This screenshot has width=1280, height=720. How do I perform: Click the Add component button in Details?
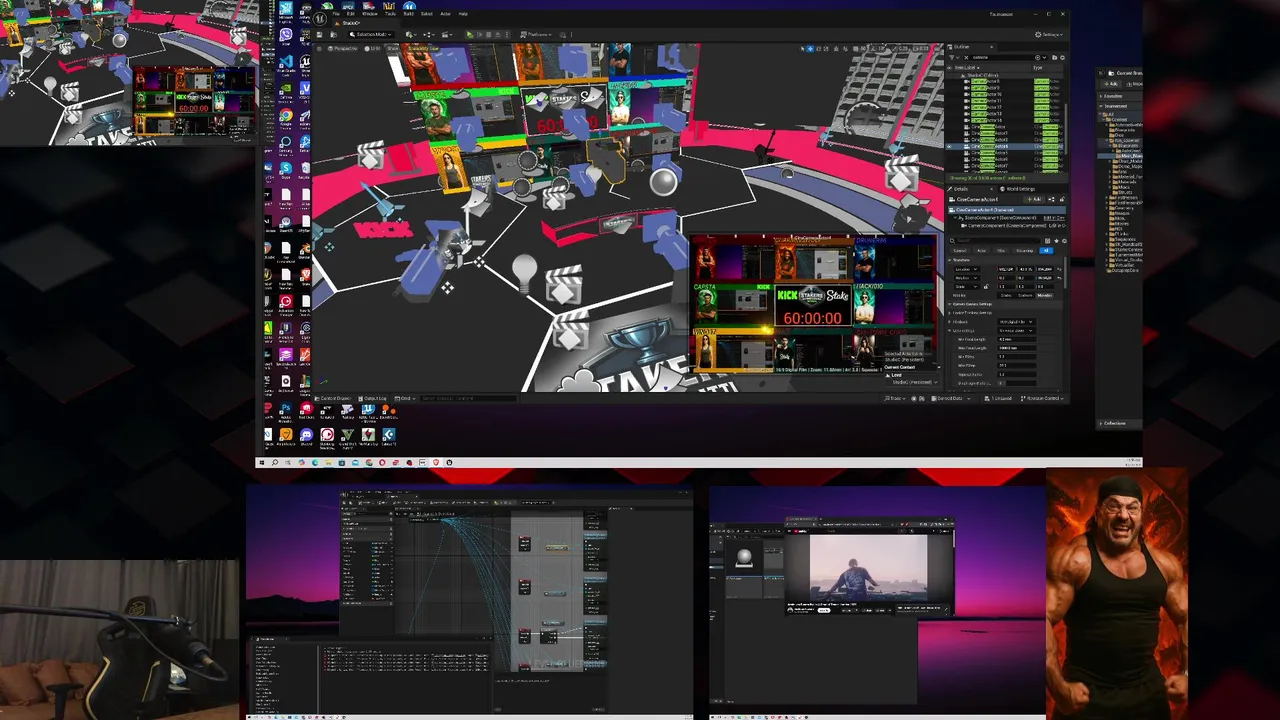(x=1033, y=199)
